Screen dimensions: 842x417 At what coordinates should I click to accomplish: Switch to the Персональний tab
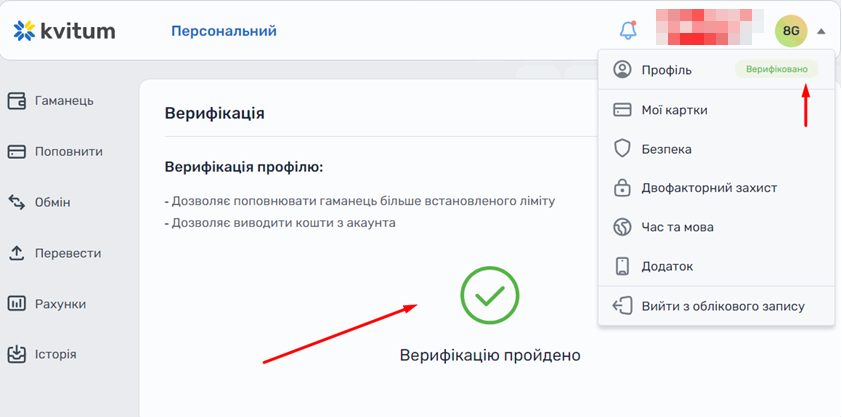click(x=224, y=31)
